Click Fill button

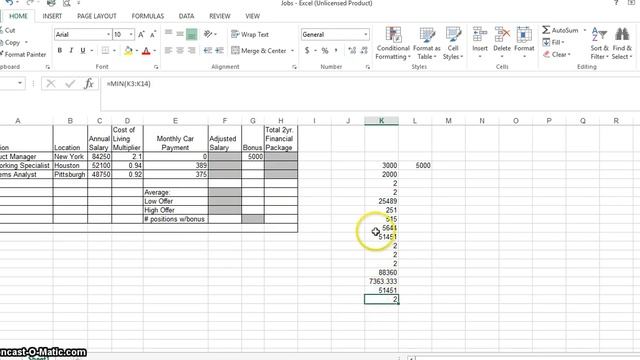click(553, 42)
